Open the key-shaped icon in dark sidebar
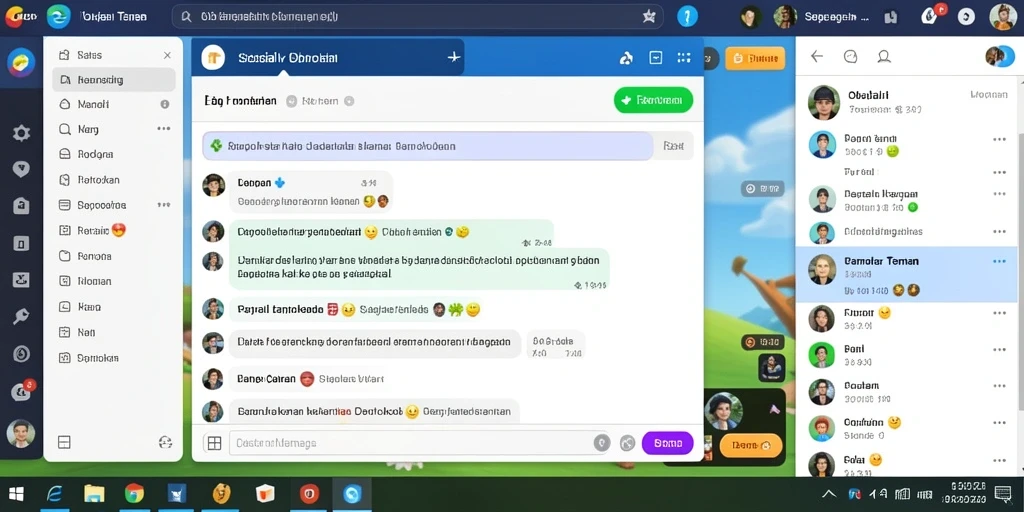This screenshot has height=512, width=1024. click(x=22, y=317)
